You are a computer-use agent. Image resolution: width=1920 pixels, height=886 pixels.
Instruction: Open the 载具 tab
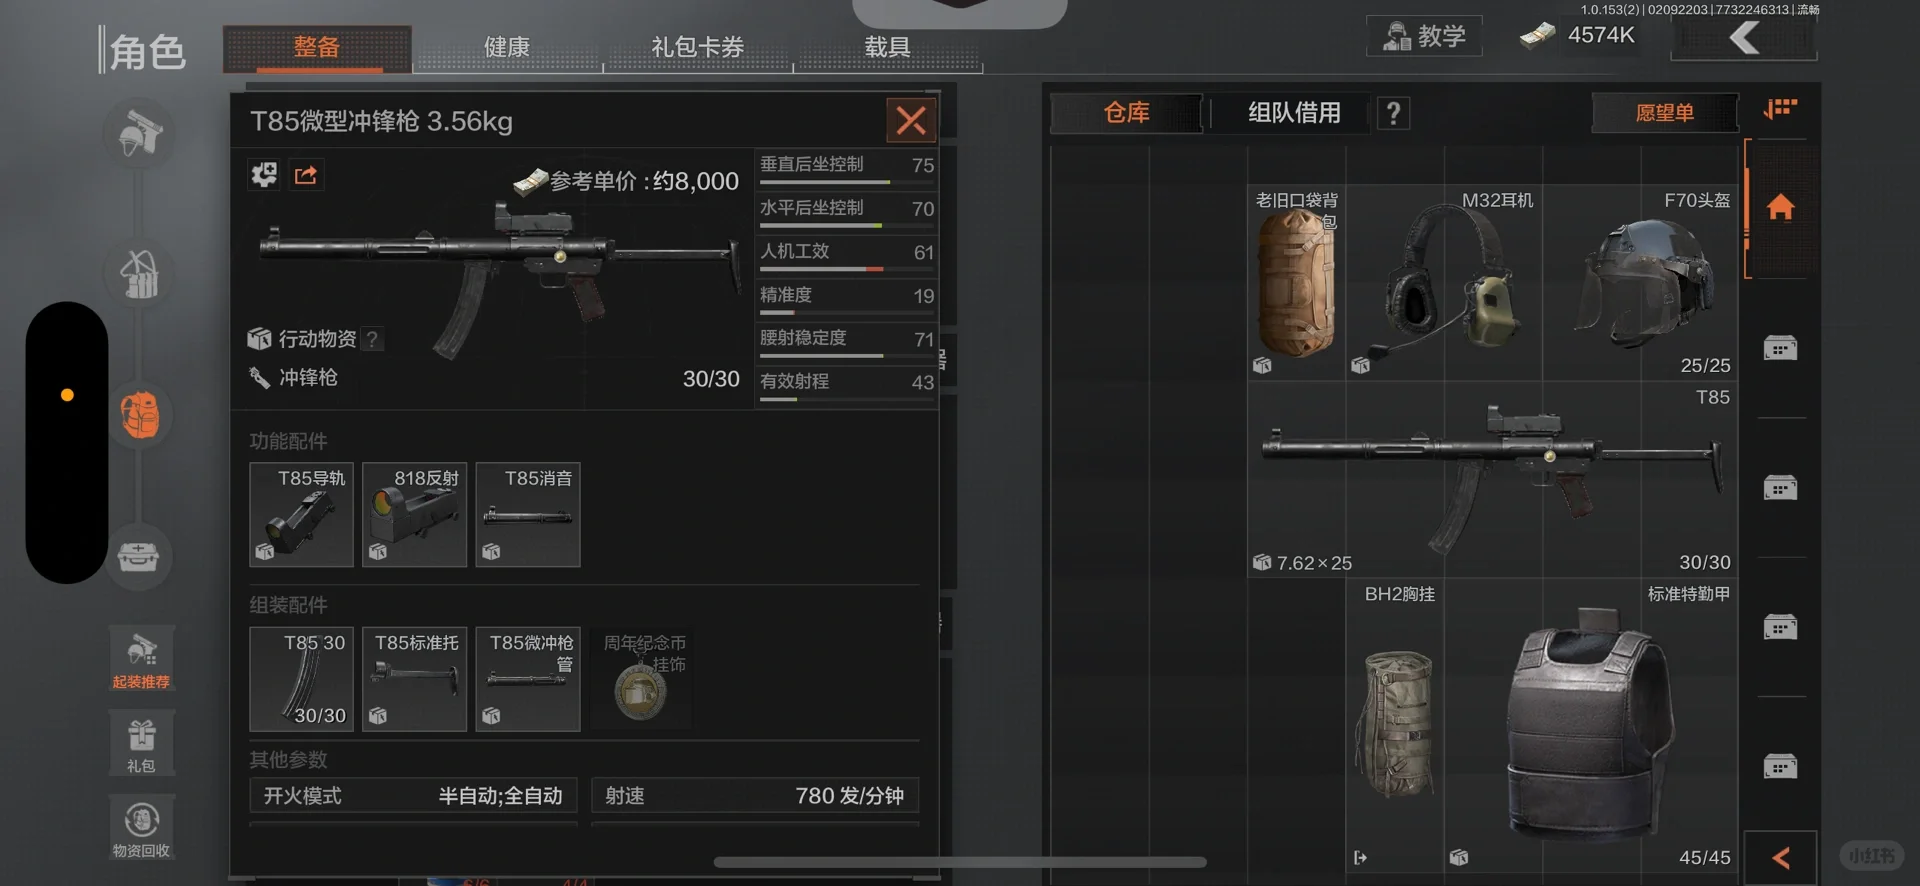click(887, 47)
